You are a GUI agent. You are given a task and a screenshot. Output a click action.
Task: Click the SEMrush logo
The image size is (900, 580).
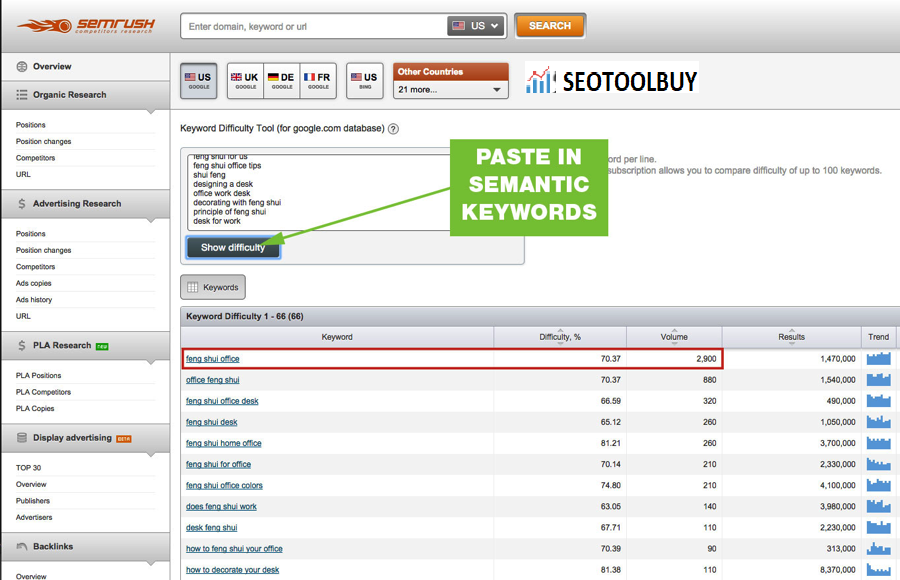click(x=86, y=26)
